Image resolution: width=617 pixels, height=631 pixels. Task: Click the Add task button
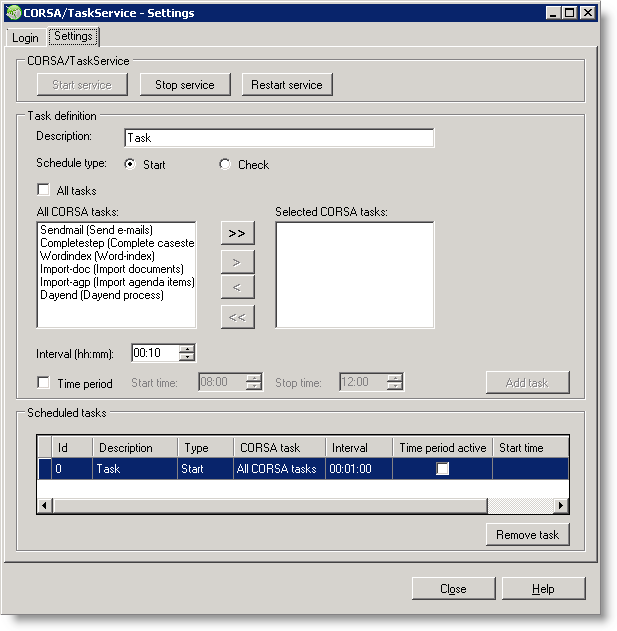pyautogui.click(x=528, y=382)
